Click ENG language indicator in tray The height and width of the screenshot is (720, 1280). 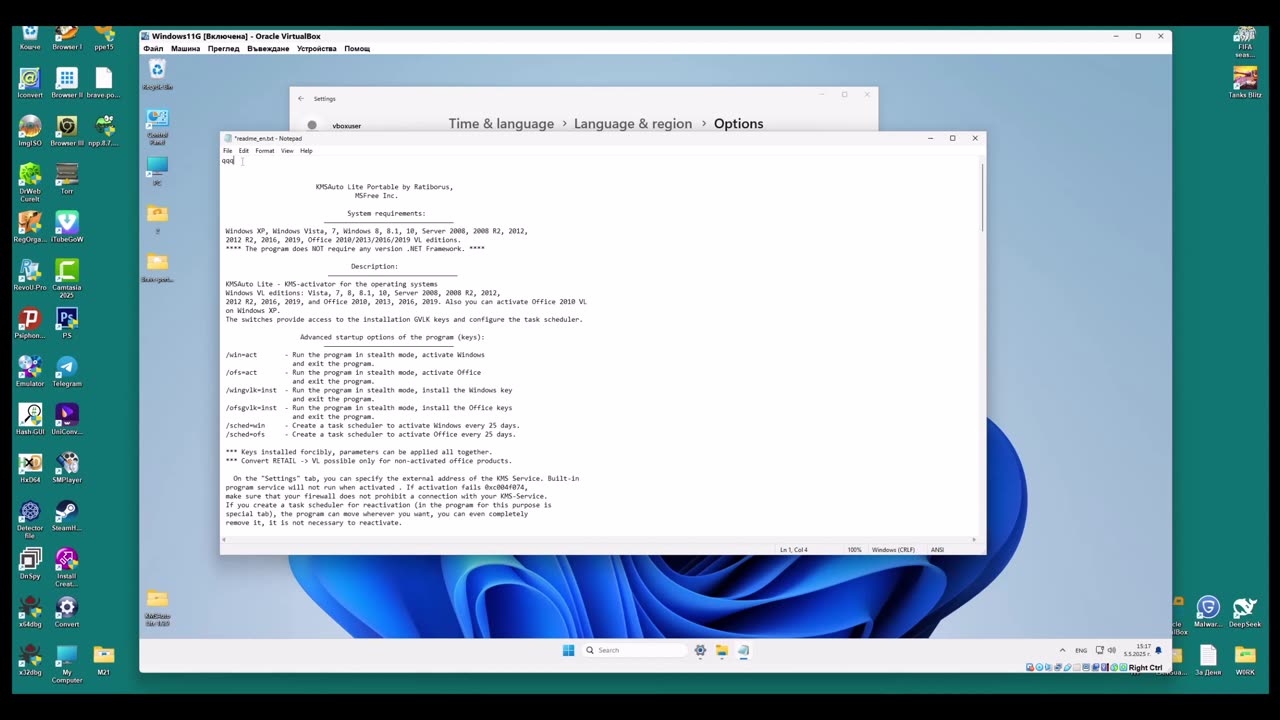pyautogui.click(x=1082, y=650)
